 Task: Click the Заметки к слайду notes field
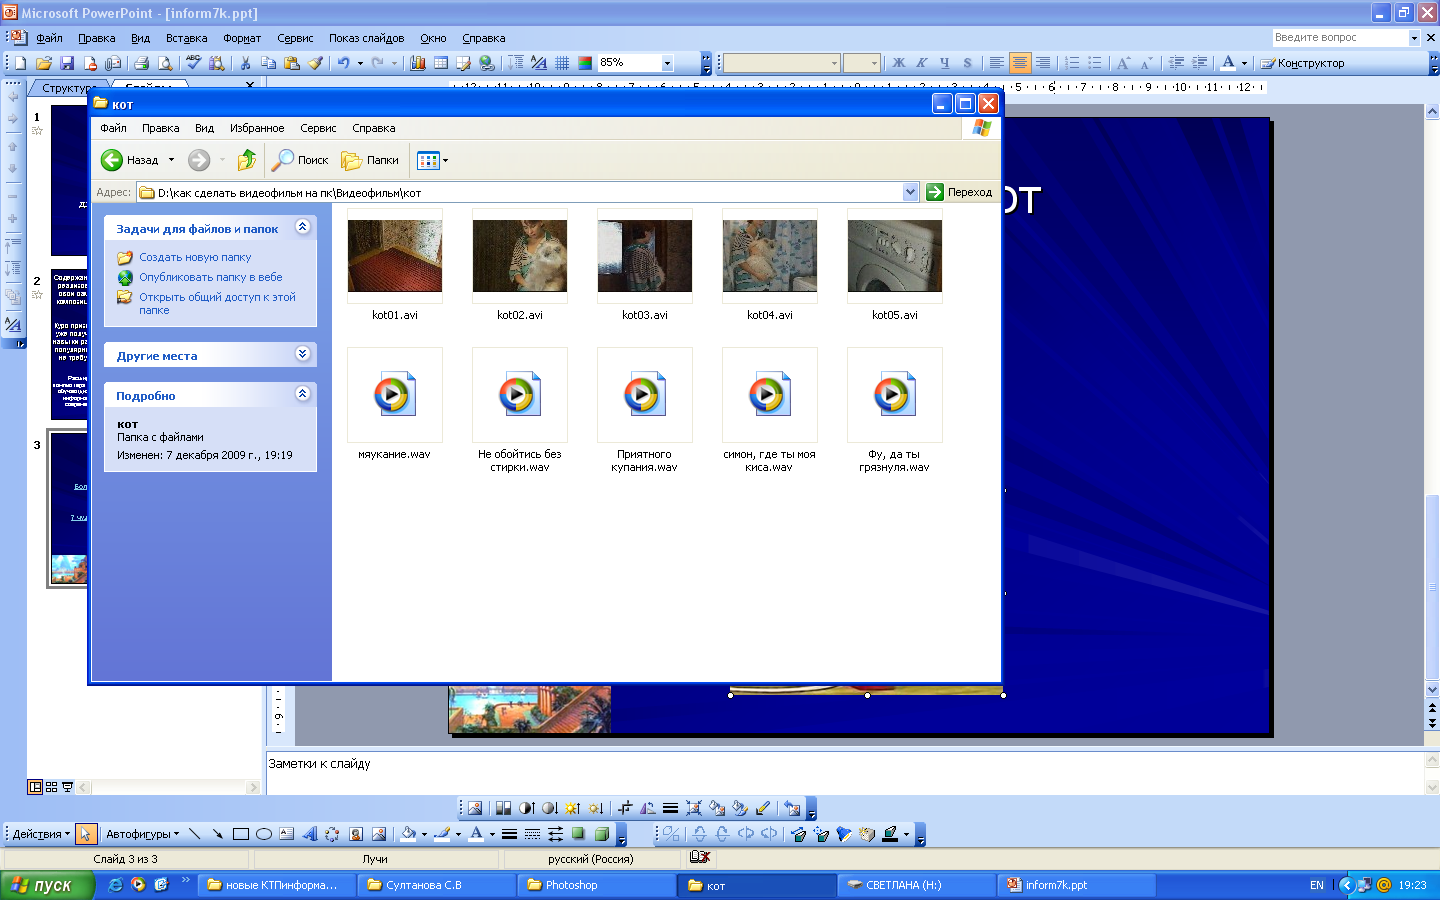pos(844,772)
